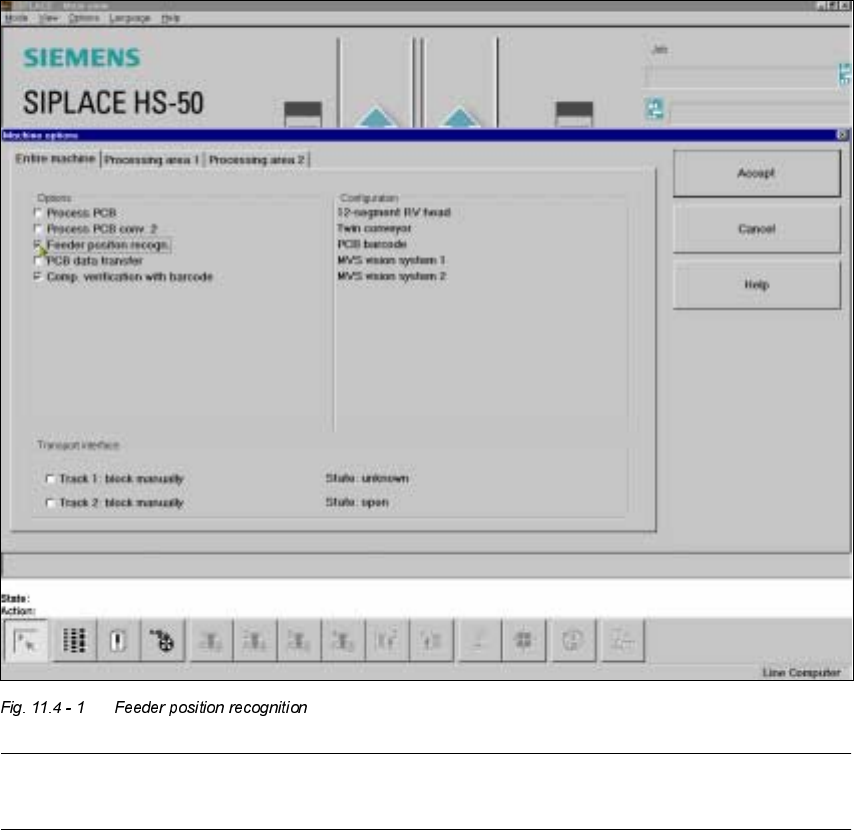
Task: Click the last greyed toolbar icon
Action: (x=623, y=640)
